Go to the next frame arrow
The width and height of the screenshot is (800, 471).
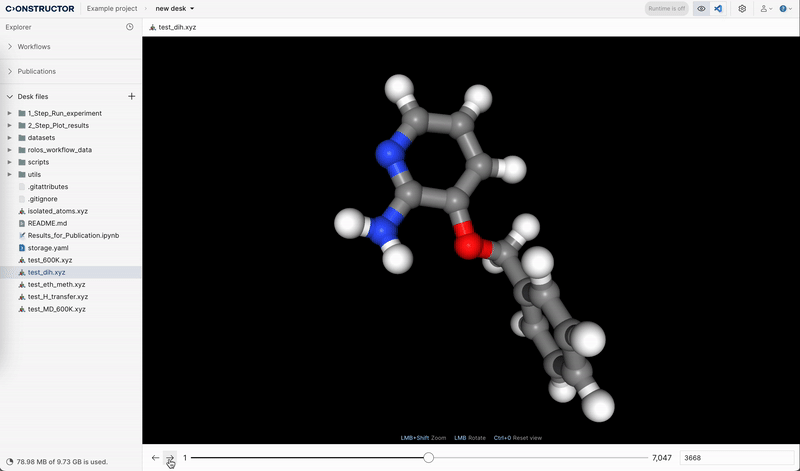pos(170,457)
